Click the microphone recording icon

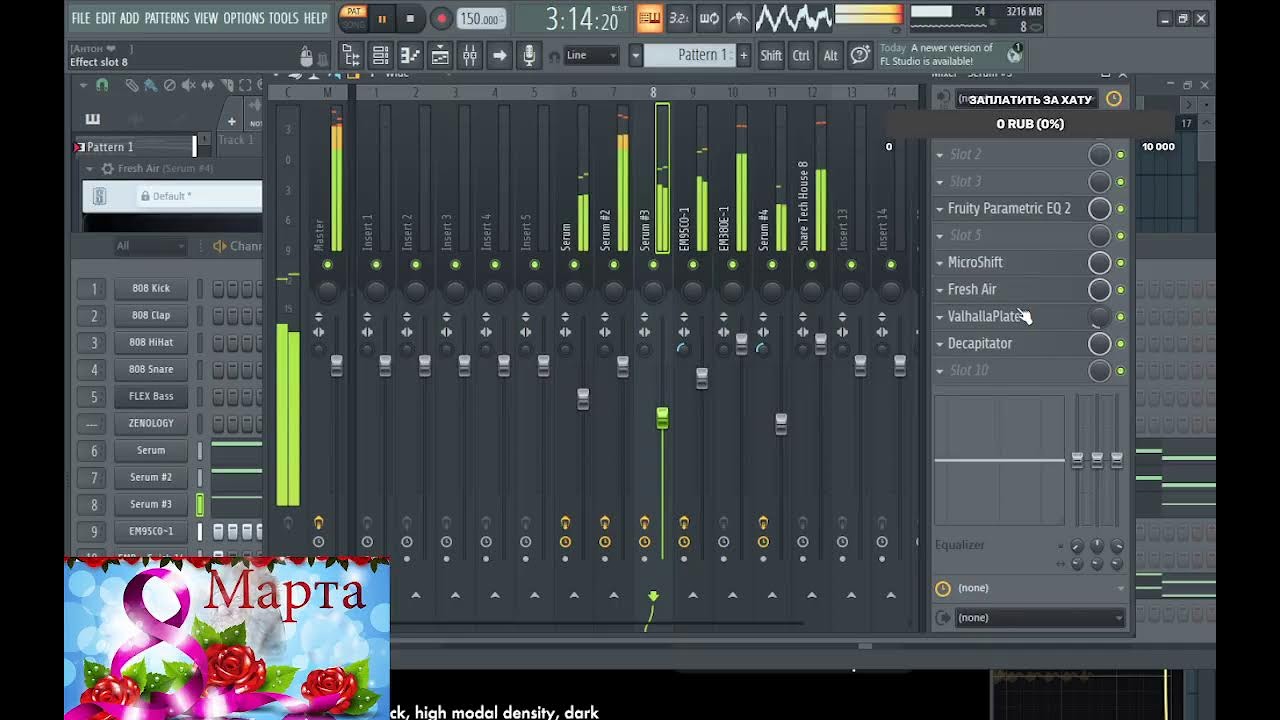[x=529, y=56]
